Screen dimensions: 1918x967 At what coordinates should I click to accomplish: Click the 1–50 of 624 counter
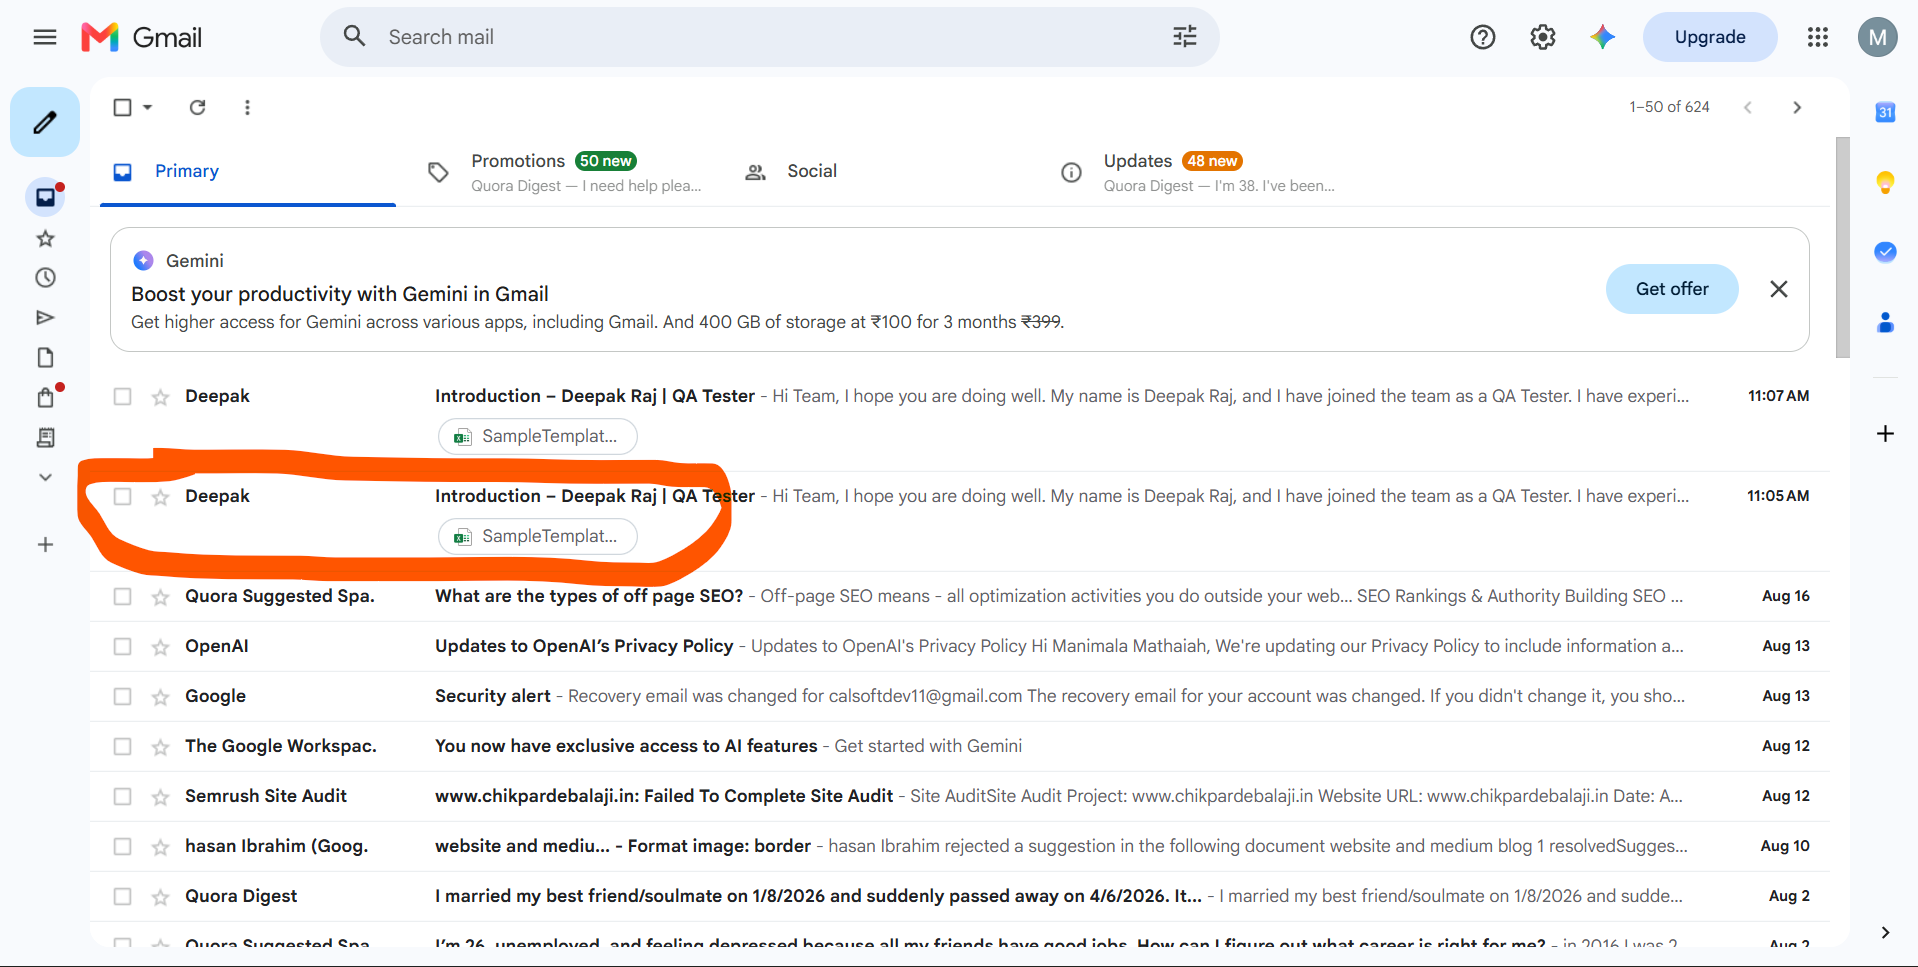(1669, 107)
